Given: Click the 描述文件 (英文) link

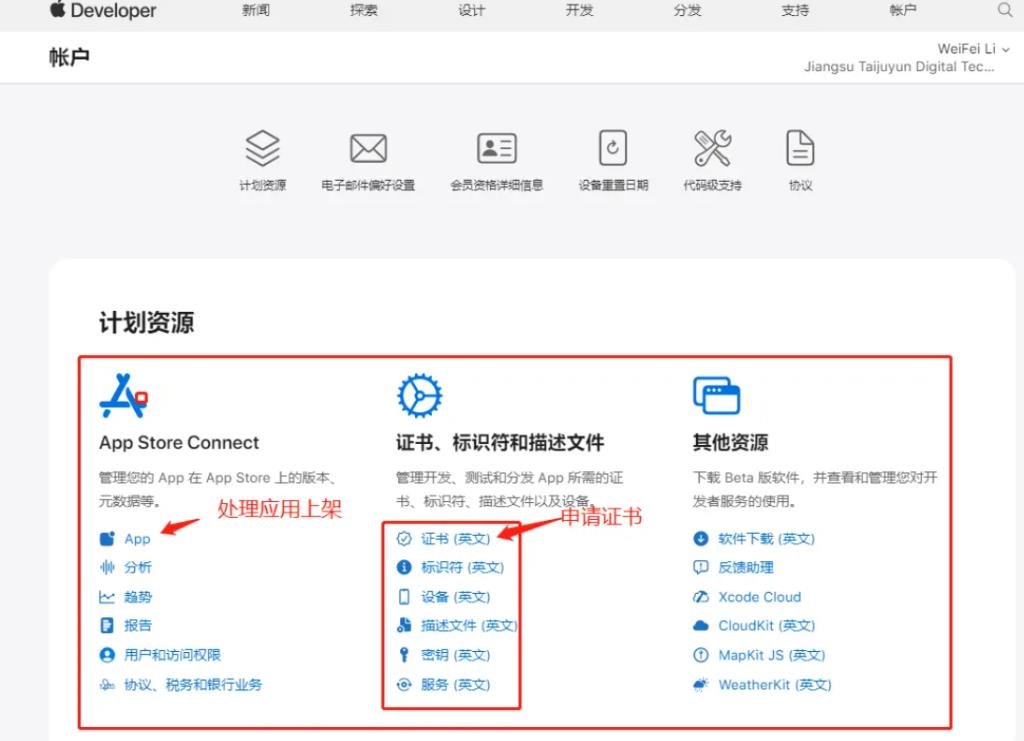Looking at the screenshot, I should click(468, 626).
